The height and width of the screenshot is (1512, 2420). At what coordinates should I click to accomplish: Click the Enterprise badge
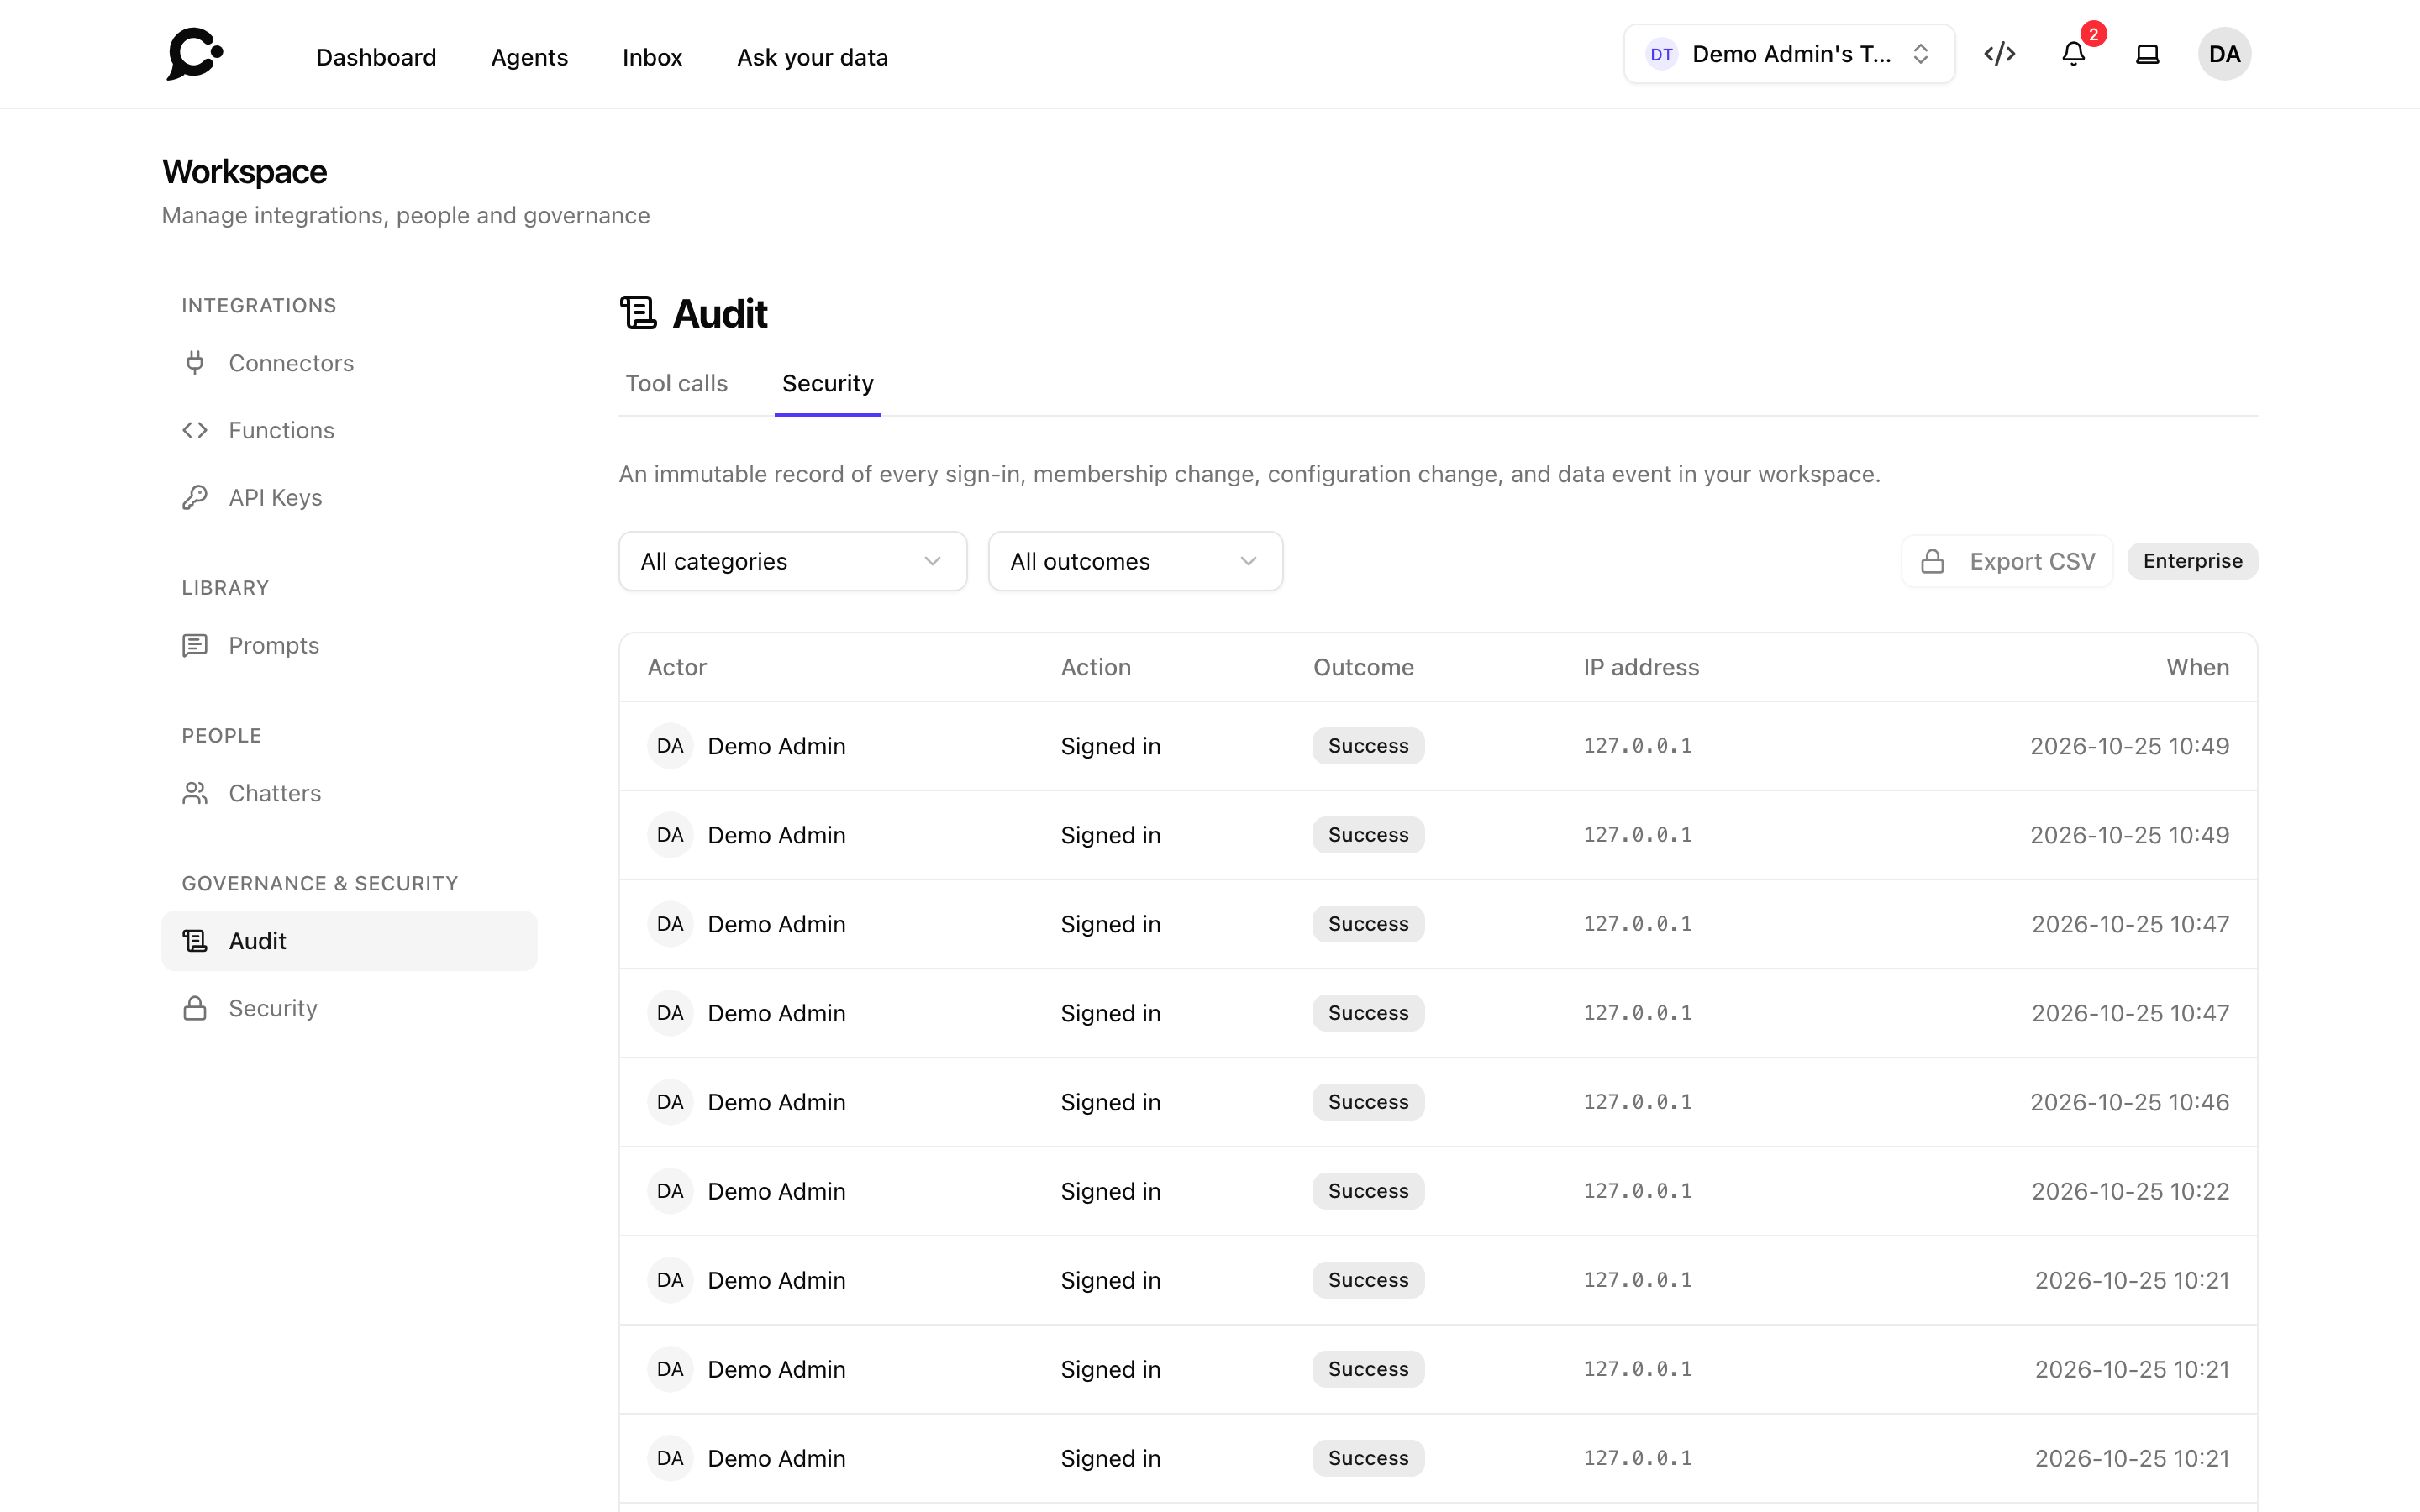tap(2192, 561)
